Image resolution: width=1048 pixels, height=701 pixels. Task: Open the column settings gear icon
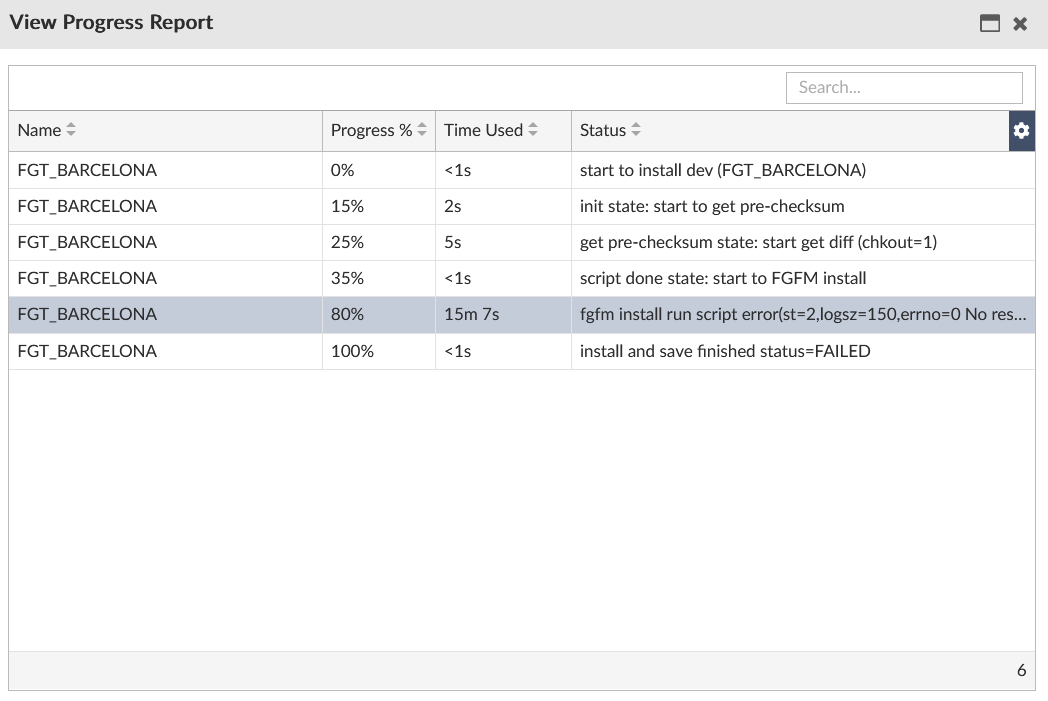click(x=1021, y=131)
